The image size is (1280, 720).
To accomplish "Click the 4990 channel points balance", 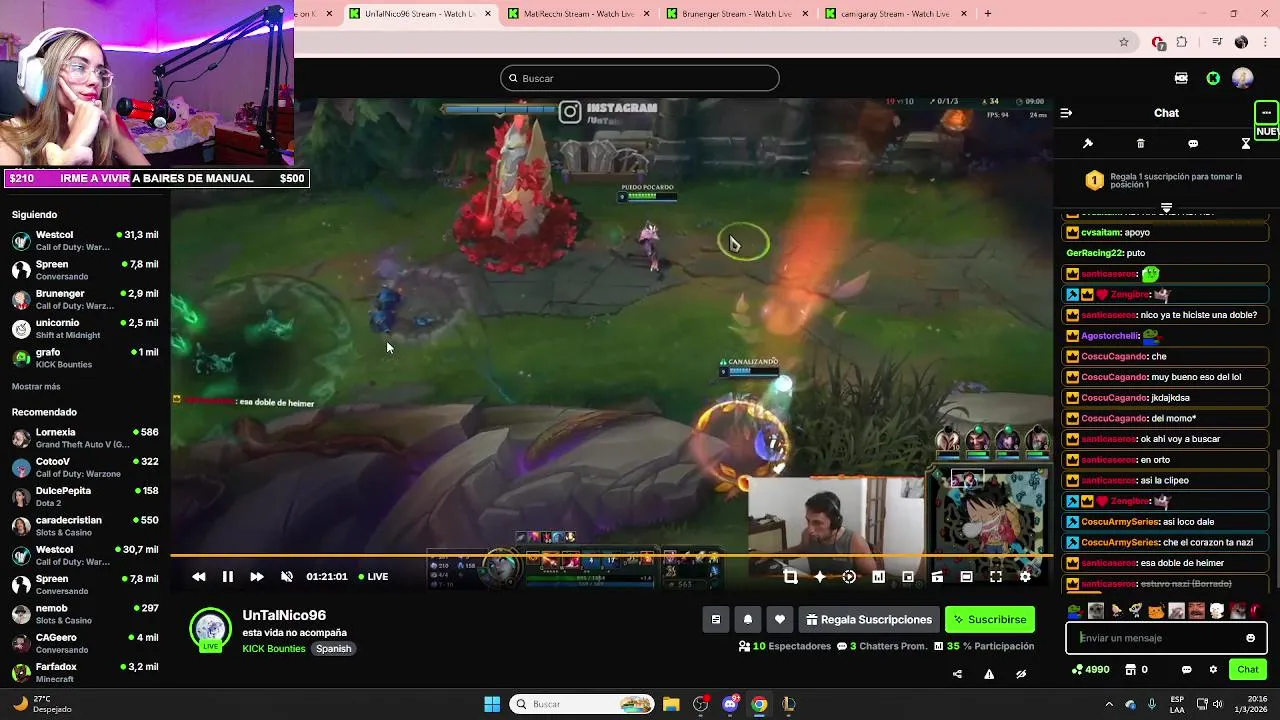I will pyautogui.click(x=1090, y=670).
